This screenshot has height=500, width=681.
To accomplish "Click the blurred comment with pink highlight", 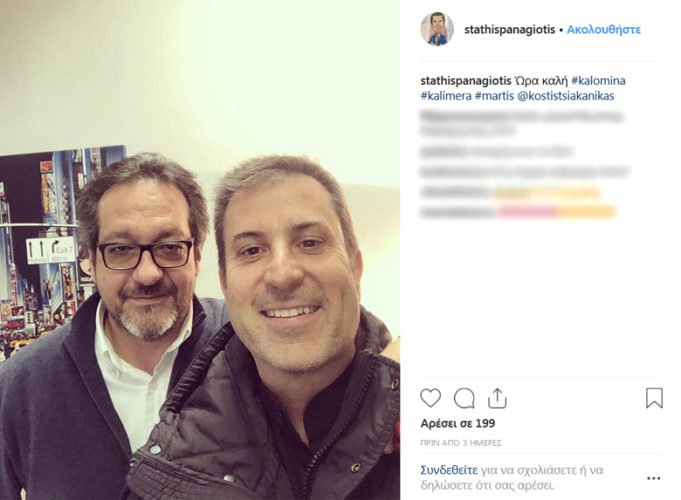I will pos(518,212).
